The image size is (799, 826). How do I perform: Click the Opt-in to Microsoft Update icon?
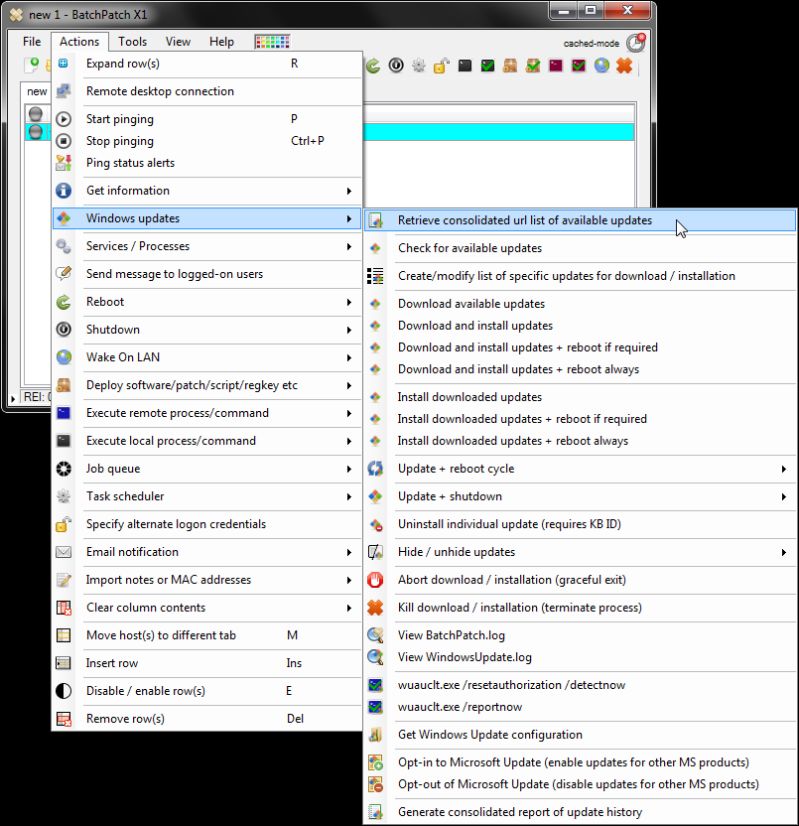pos(375,763)
